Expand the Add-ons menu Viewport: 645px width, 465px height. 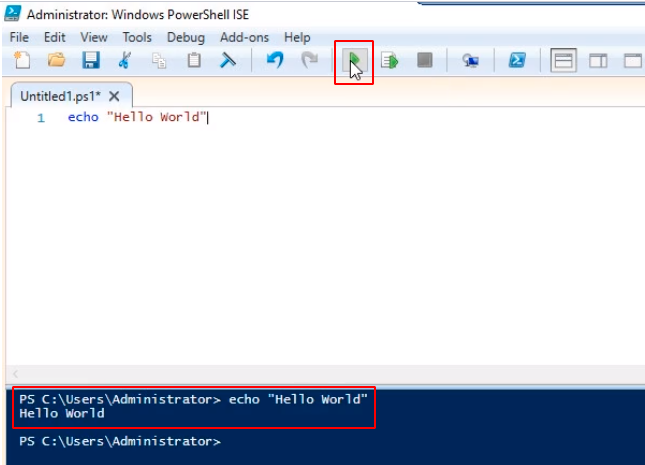pos(244,37)
